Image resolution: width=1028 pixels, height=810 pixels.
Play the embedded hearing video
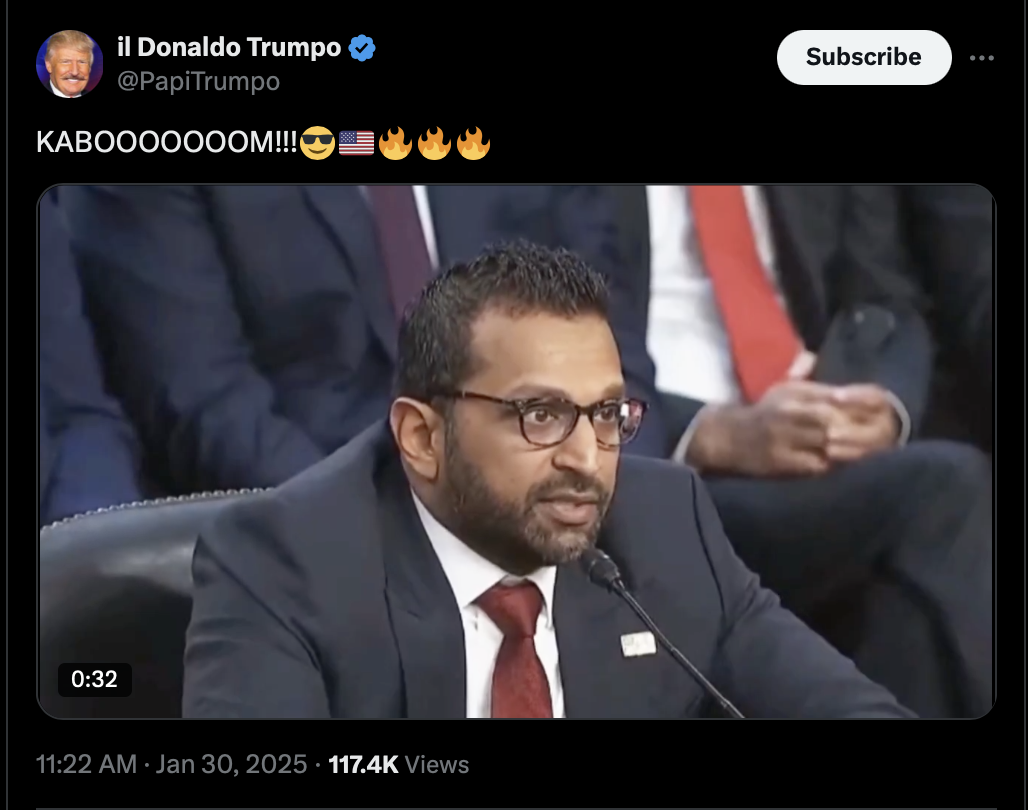point(517,451)
